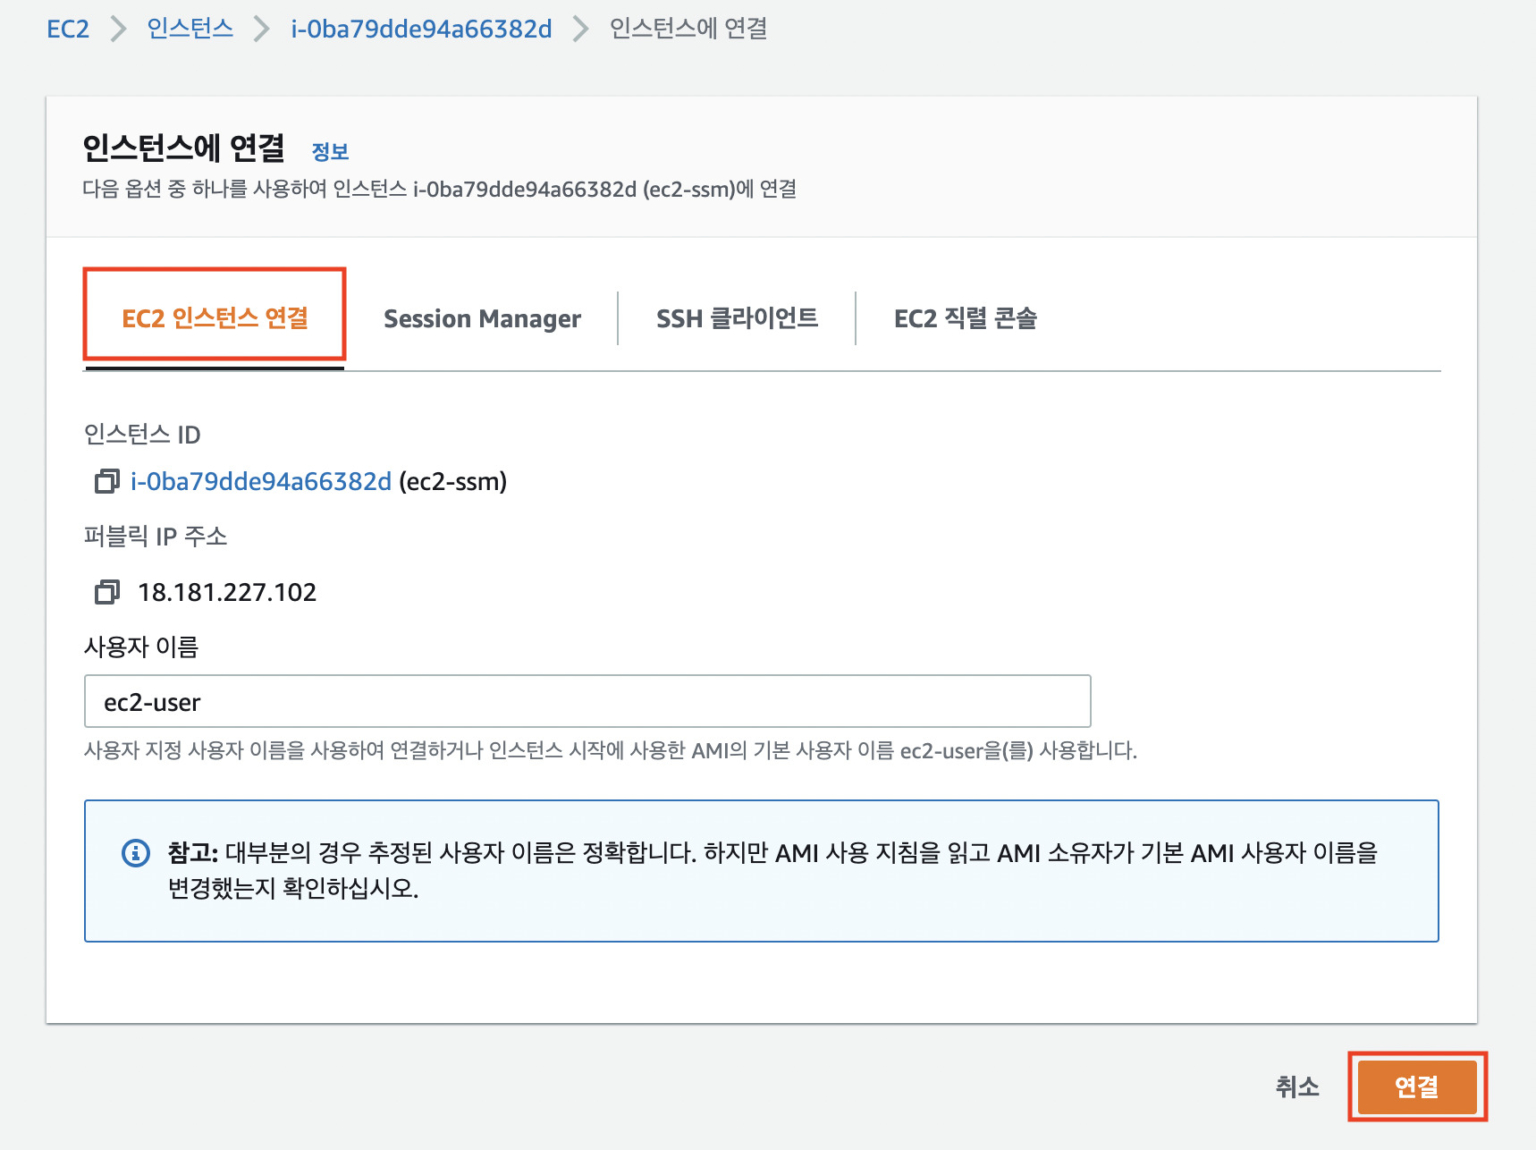Image resolution: width=1536 pixels, height=1150 pixels.
Task: Copy the instance ID i-0ba79dde94a66382d
Action: (x=105, y=481)
